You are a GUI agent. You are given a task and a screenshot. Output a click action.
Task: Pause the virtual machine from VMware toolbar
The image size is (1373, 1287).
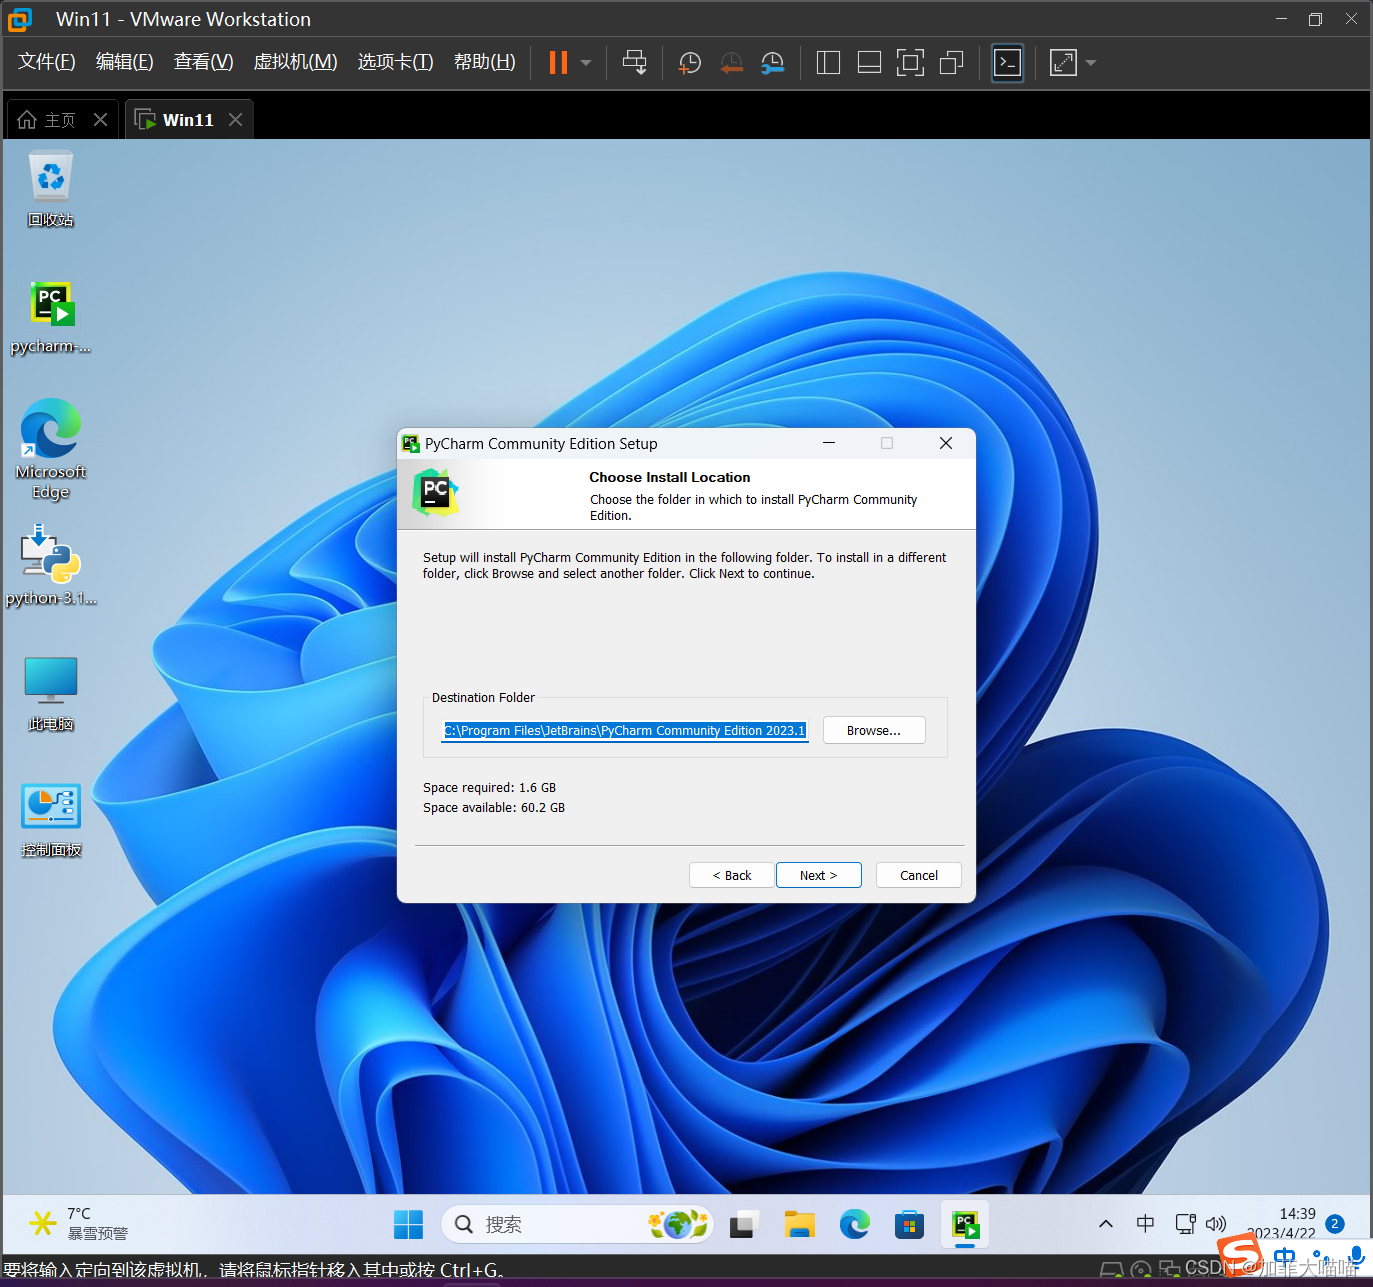(558, 62)
